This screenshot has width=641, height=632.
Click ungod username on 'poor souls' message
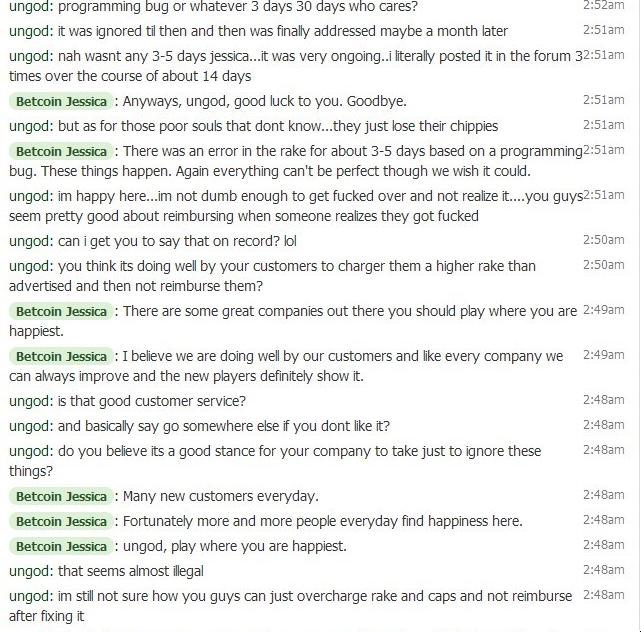pos(29,126)
